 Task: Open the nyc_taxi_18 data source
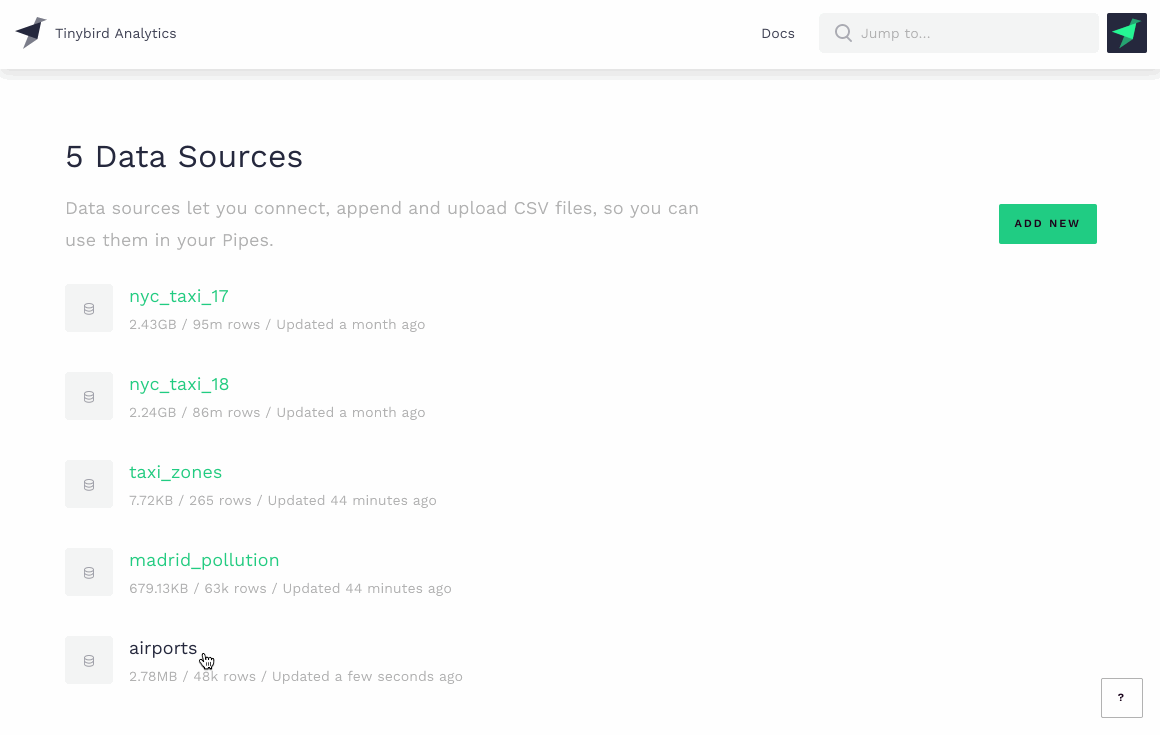(179, 384)
